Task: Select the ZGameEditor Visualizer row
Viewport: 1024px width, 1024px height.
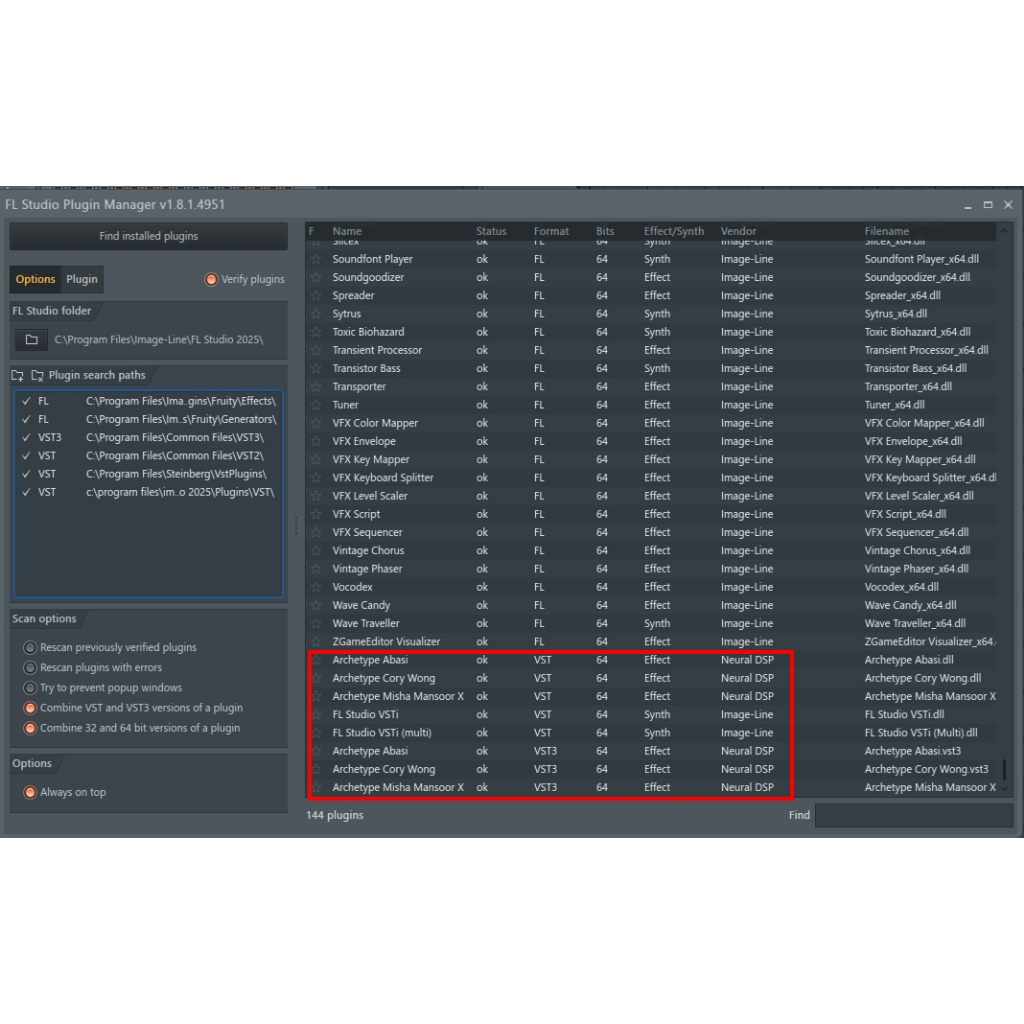Action: [651, 642]
